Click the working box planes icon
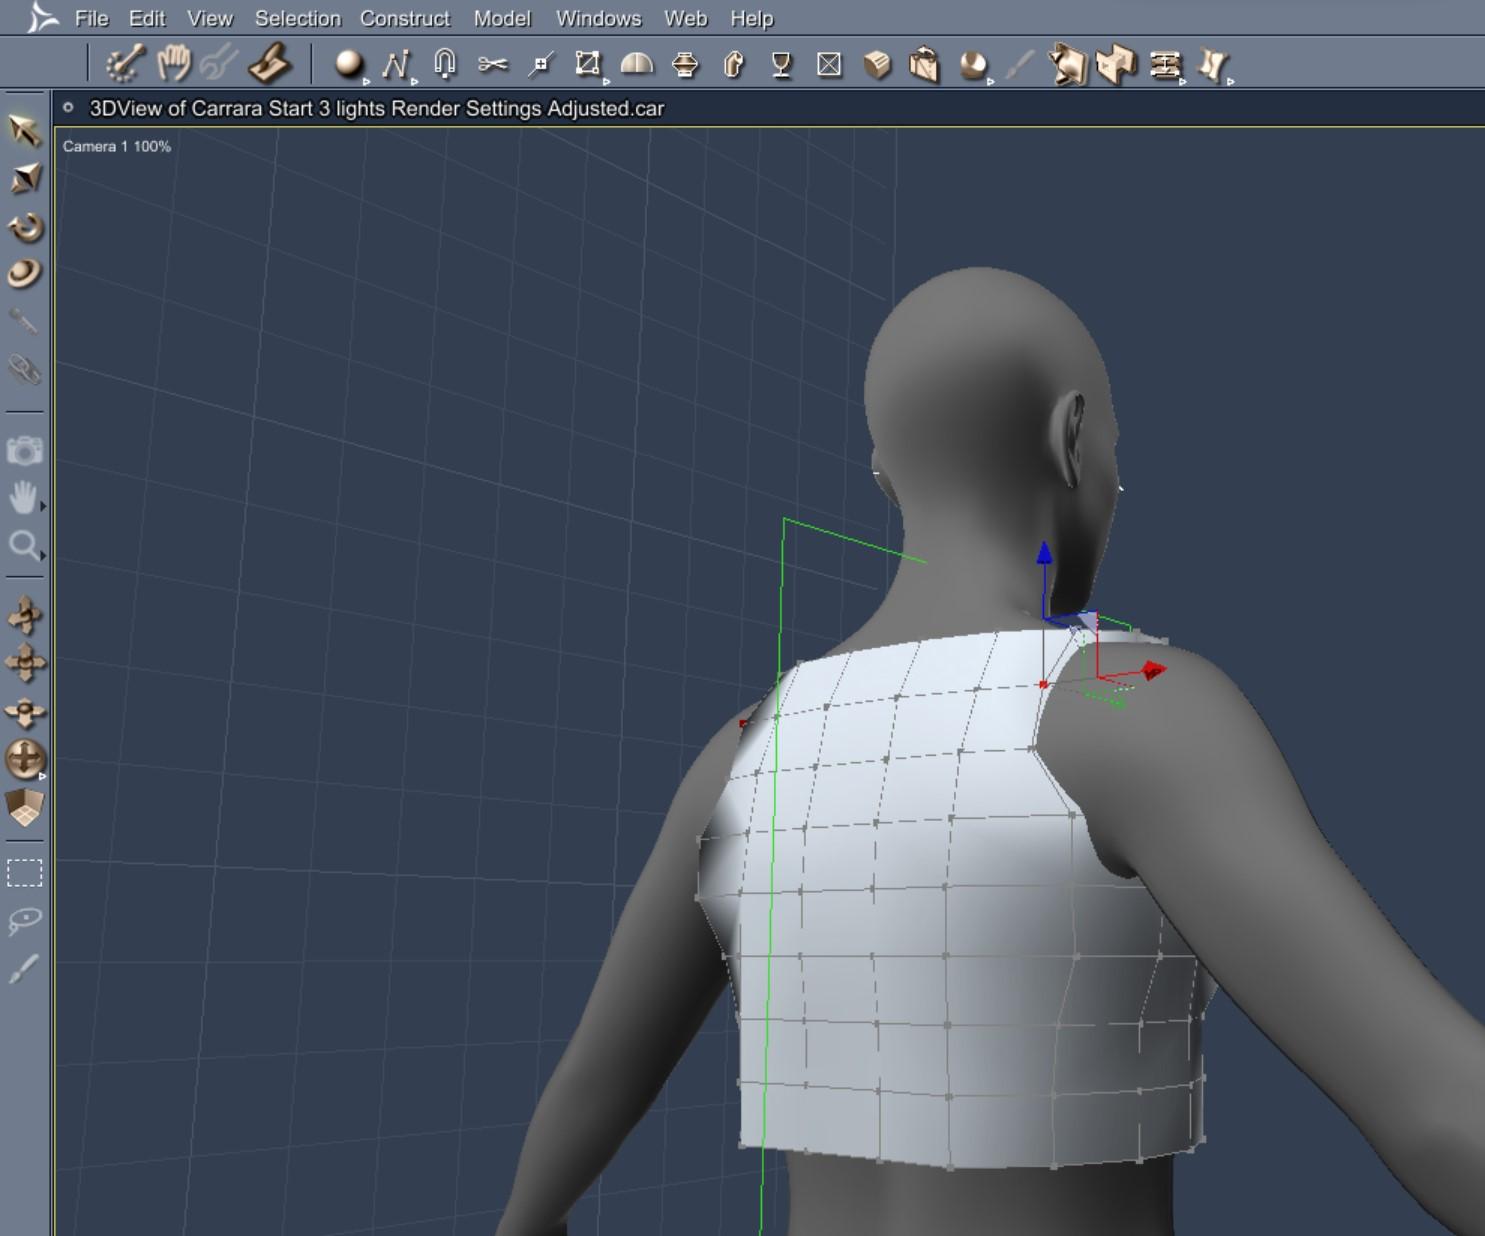1485x1236 pixels. click(x=25, y=808)
